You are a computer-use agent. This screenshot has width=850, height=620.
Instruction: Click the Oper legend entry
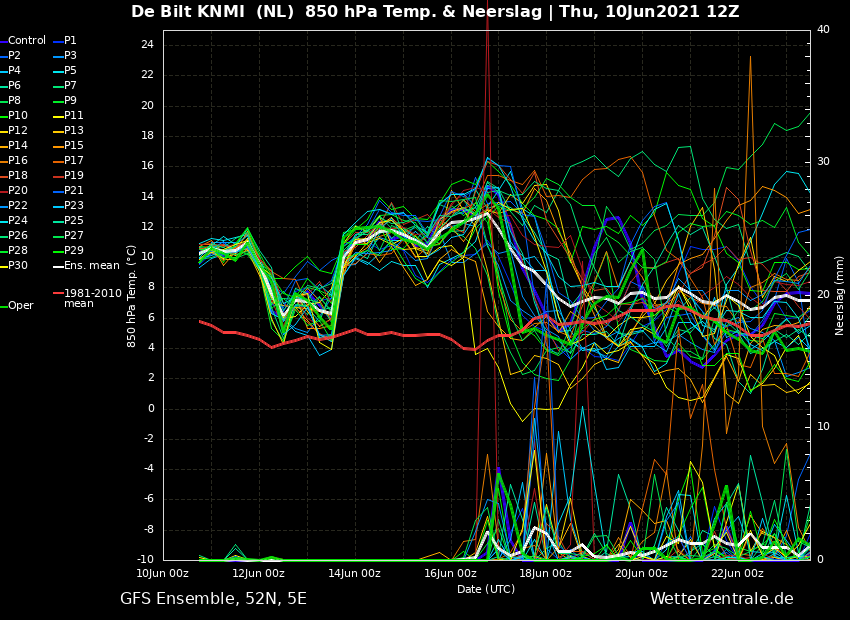pos(20,306)
